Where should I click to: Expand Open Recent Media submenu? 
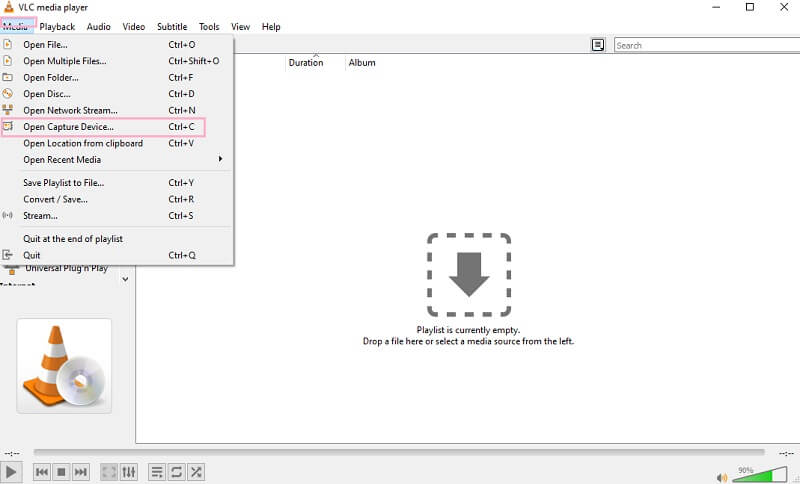[x=116, y=160]
